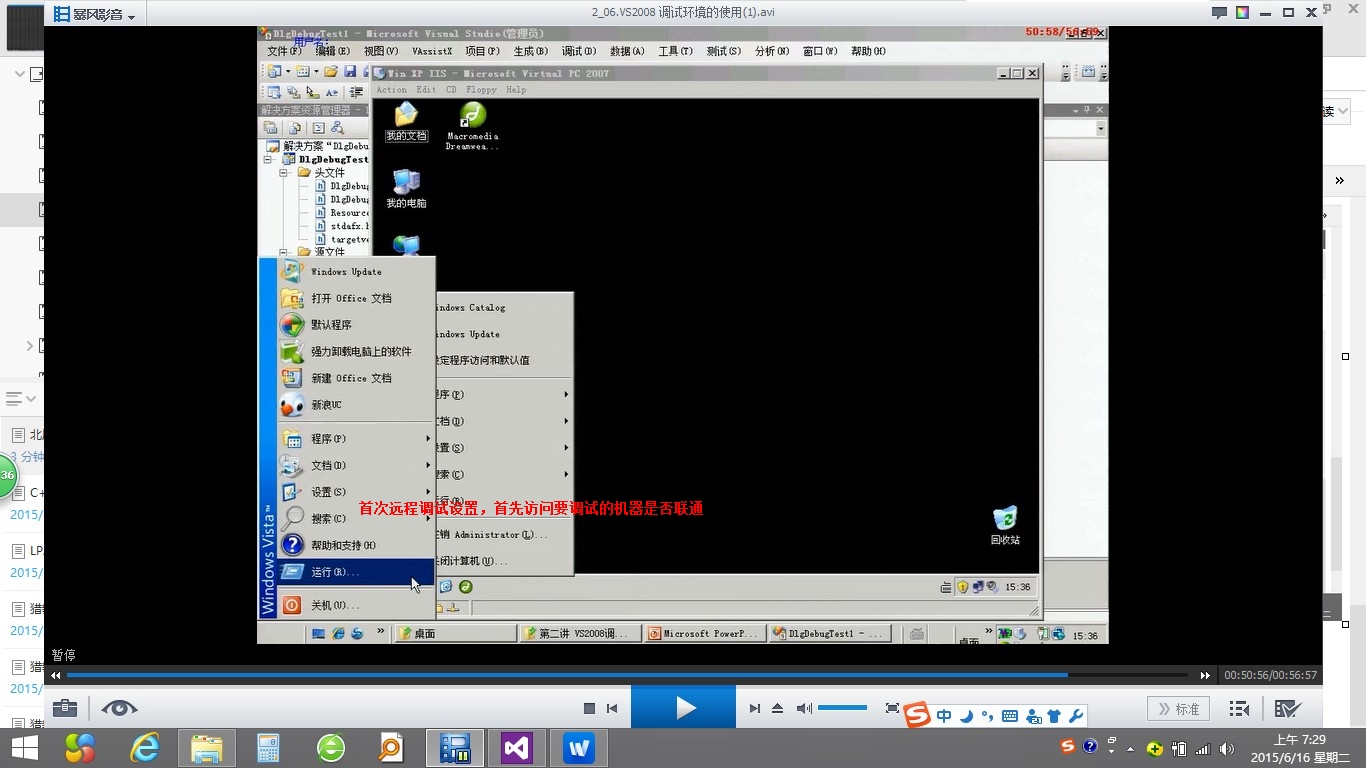The height and width of the screenshot is (768, 1366).
Task: Open the skin color icon in title bar
Action: coord(1242,13)
